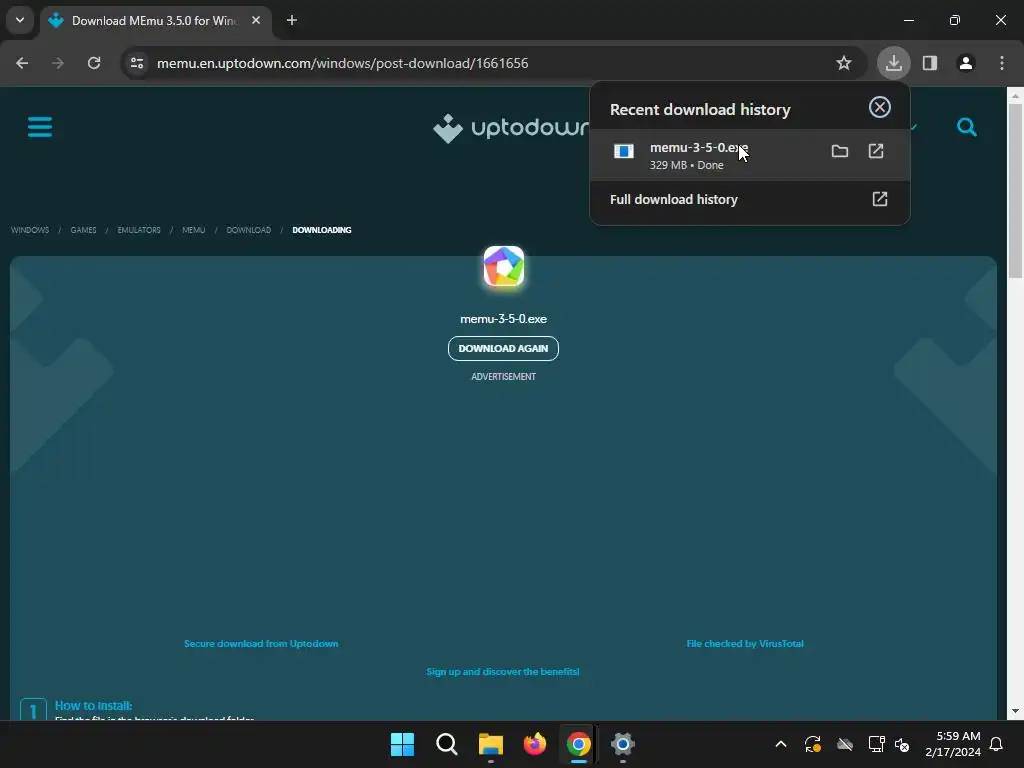1024x768 pixels.
Task: Click the Uptodown search magnifier icon
Action: 967,127
